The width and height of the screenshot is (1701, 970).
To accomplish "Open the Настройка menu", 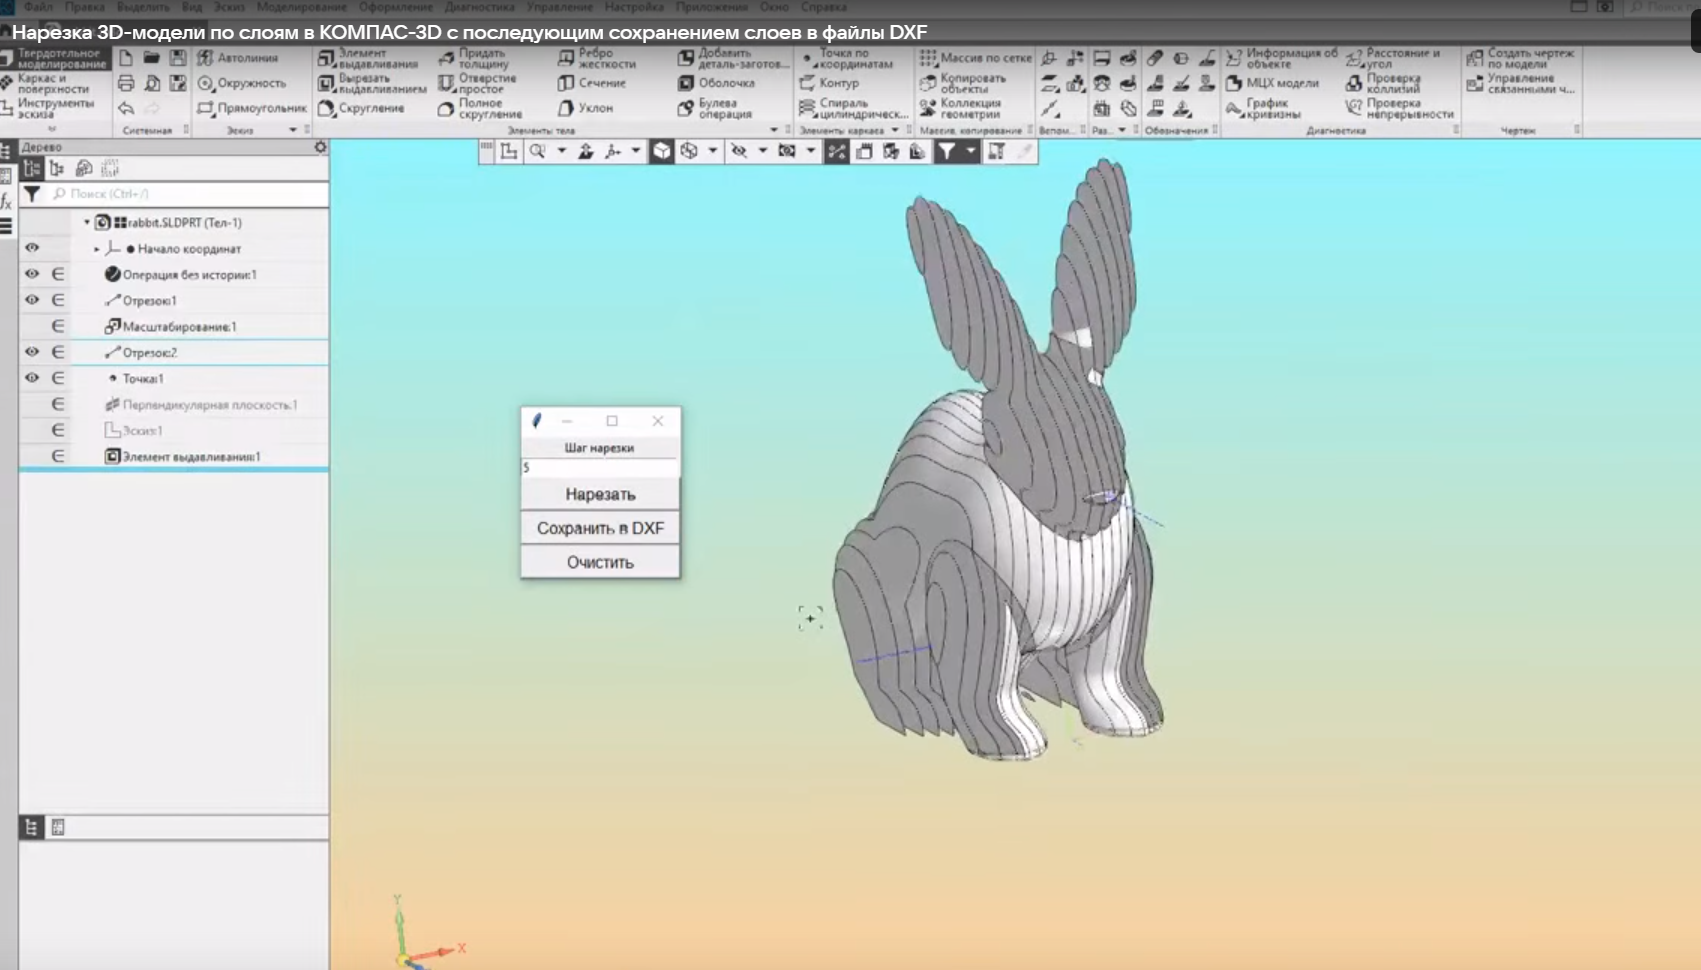I will click(x=634, y=7).
